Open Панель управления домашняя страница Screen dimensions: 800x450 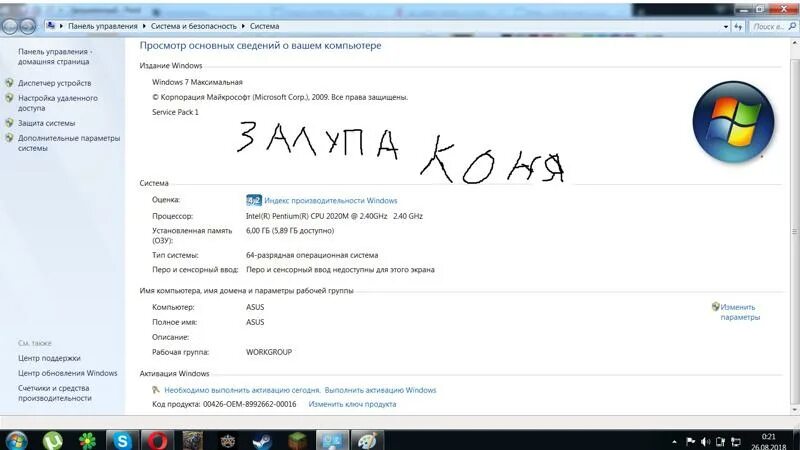(55, 56)
